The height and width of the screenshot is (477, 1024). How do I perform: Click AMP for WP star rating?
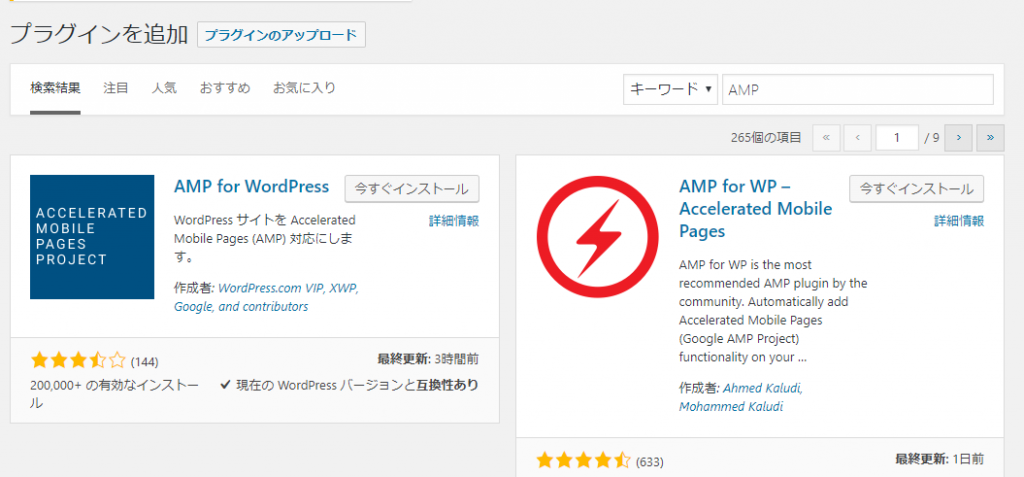point(583,461)
